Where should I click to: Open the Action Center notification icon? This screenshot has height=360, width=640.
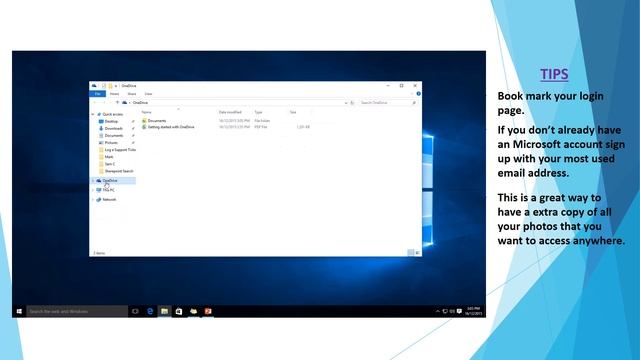click(459, 311)
